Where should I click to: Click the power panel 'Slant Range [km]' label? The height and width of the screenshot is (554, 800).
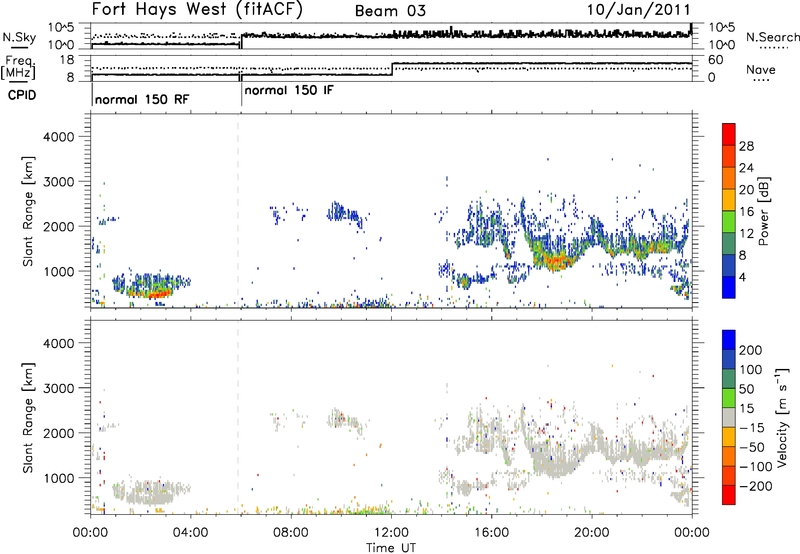28,211
